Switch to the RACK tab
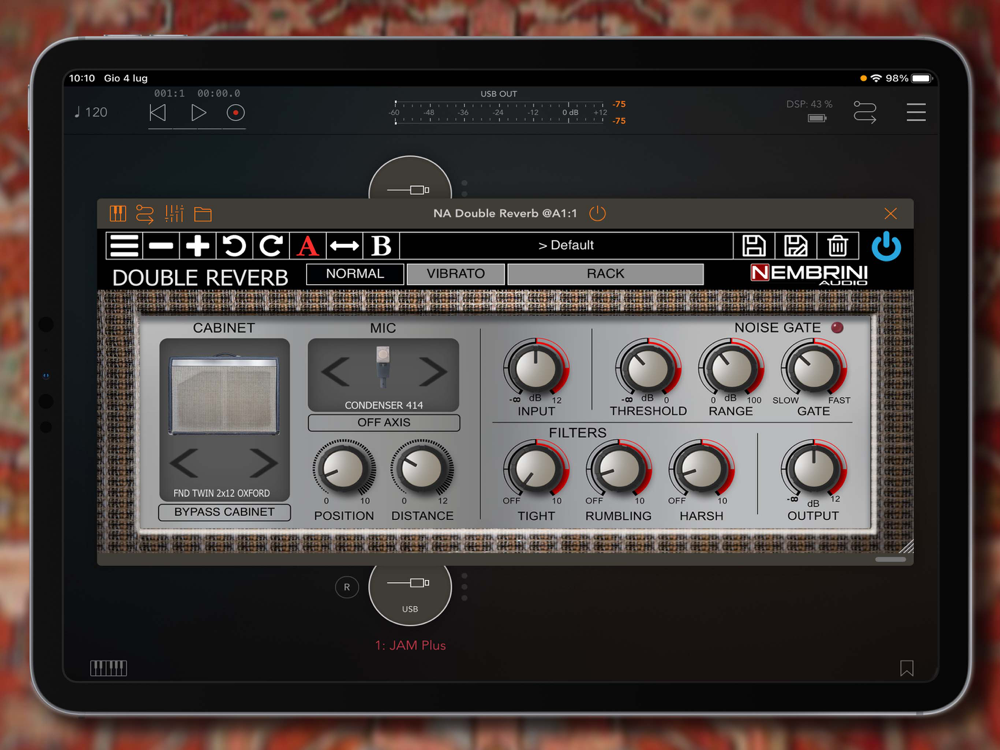This screenshot has height=750, width=1000. 605,274
